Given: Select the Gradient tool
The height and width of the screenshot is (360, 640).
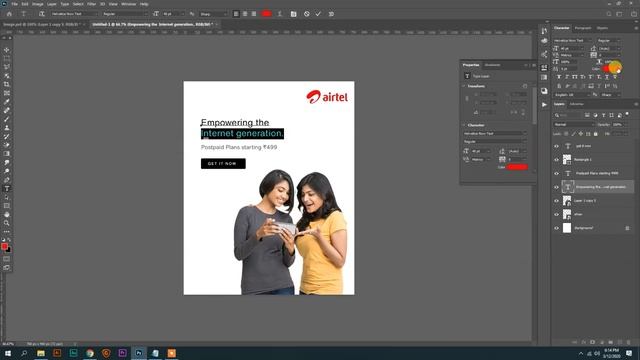Looking at the screenshot, I should point(7,154).
